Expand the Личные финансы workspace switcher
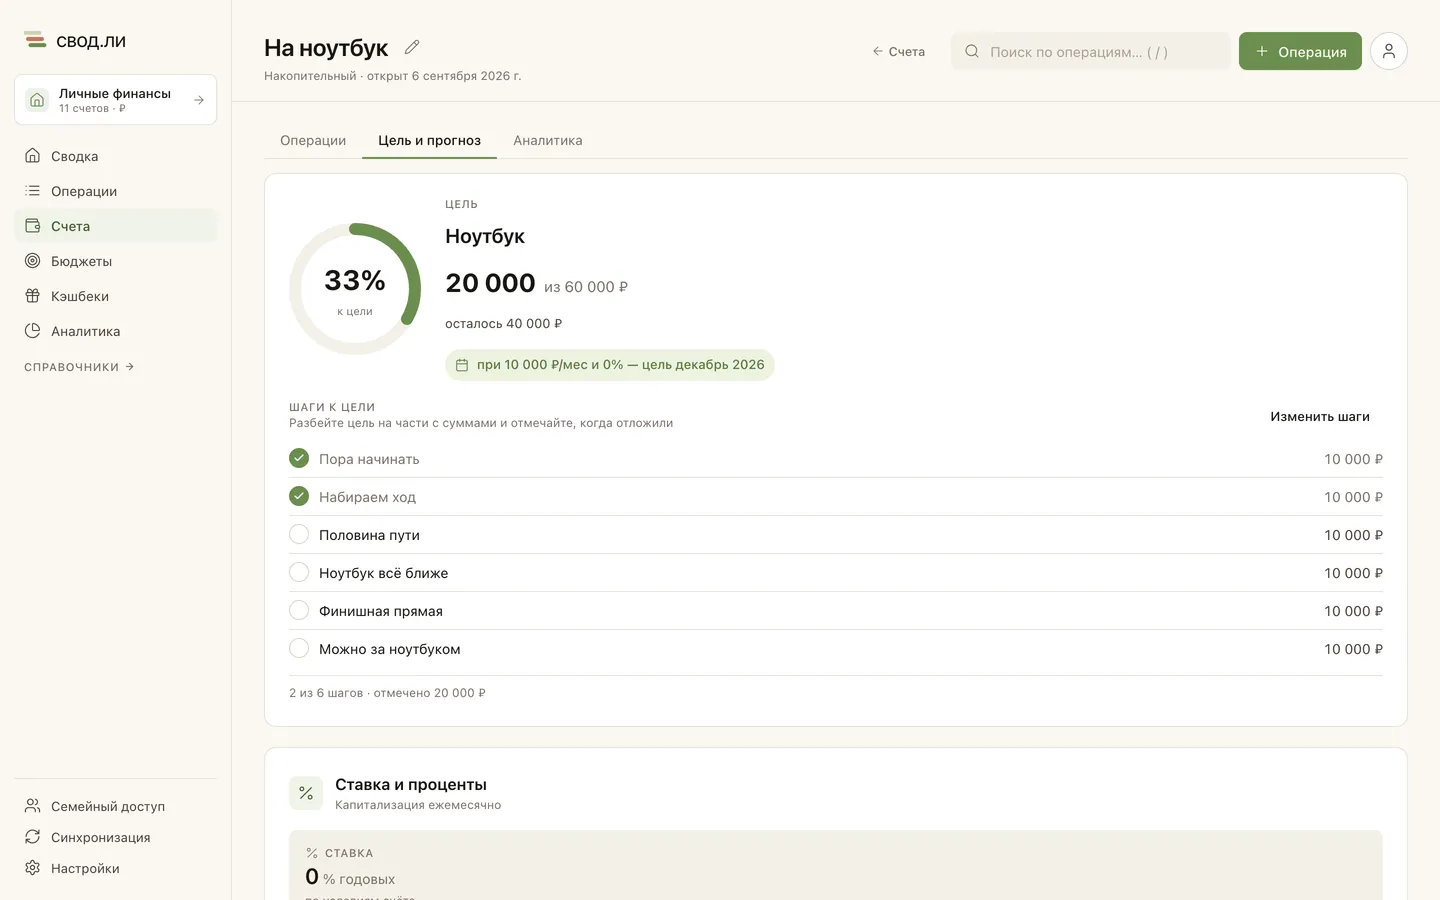1440x900 pixels. point(115,100)
